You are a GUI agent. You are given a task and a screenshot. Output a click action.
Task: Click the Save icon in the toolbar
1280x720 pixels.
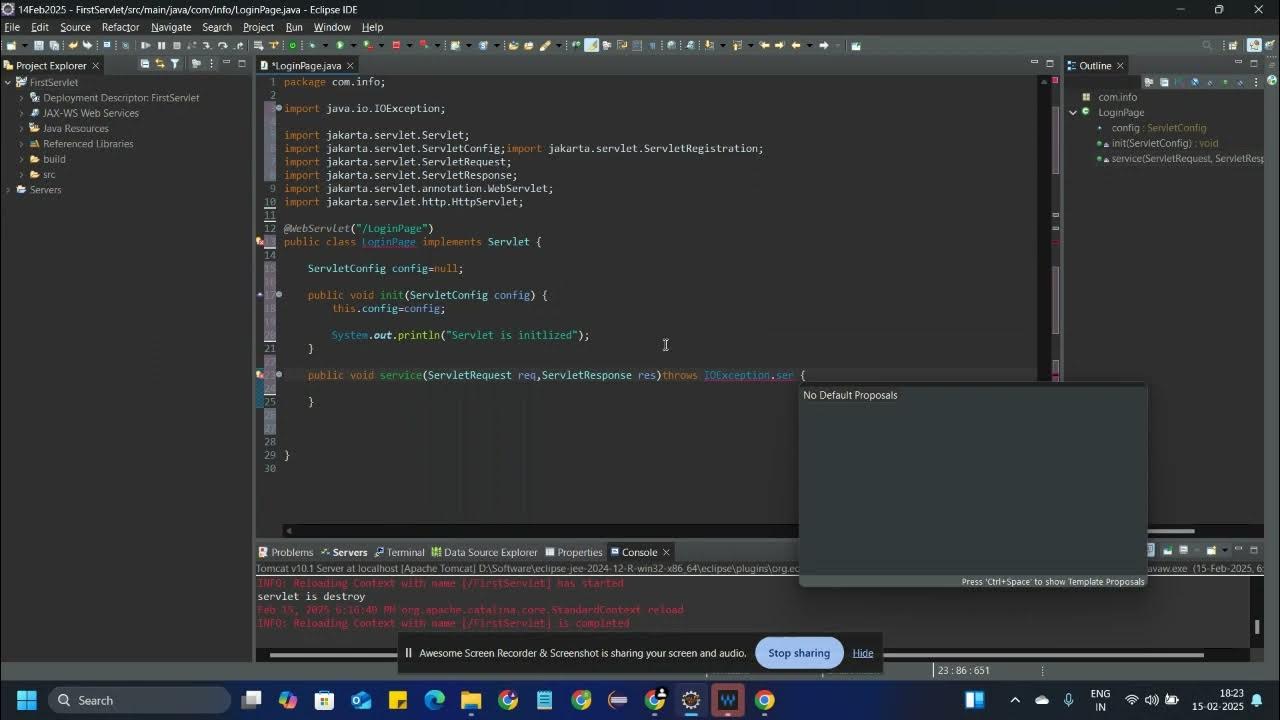(38, 45)
